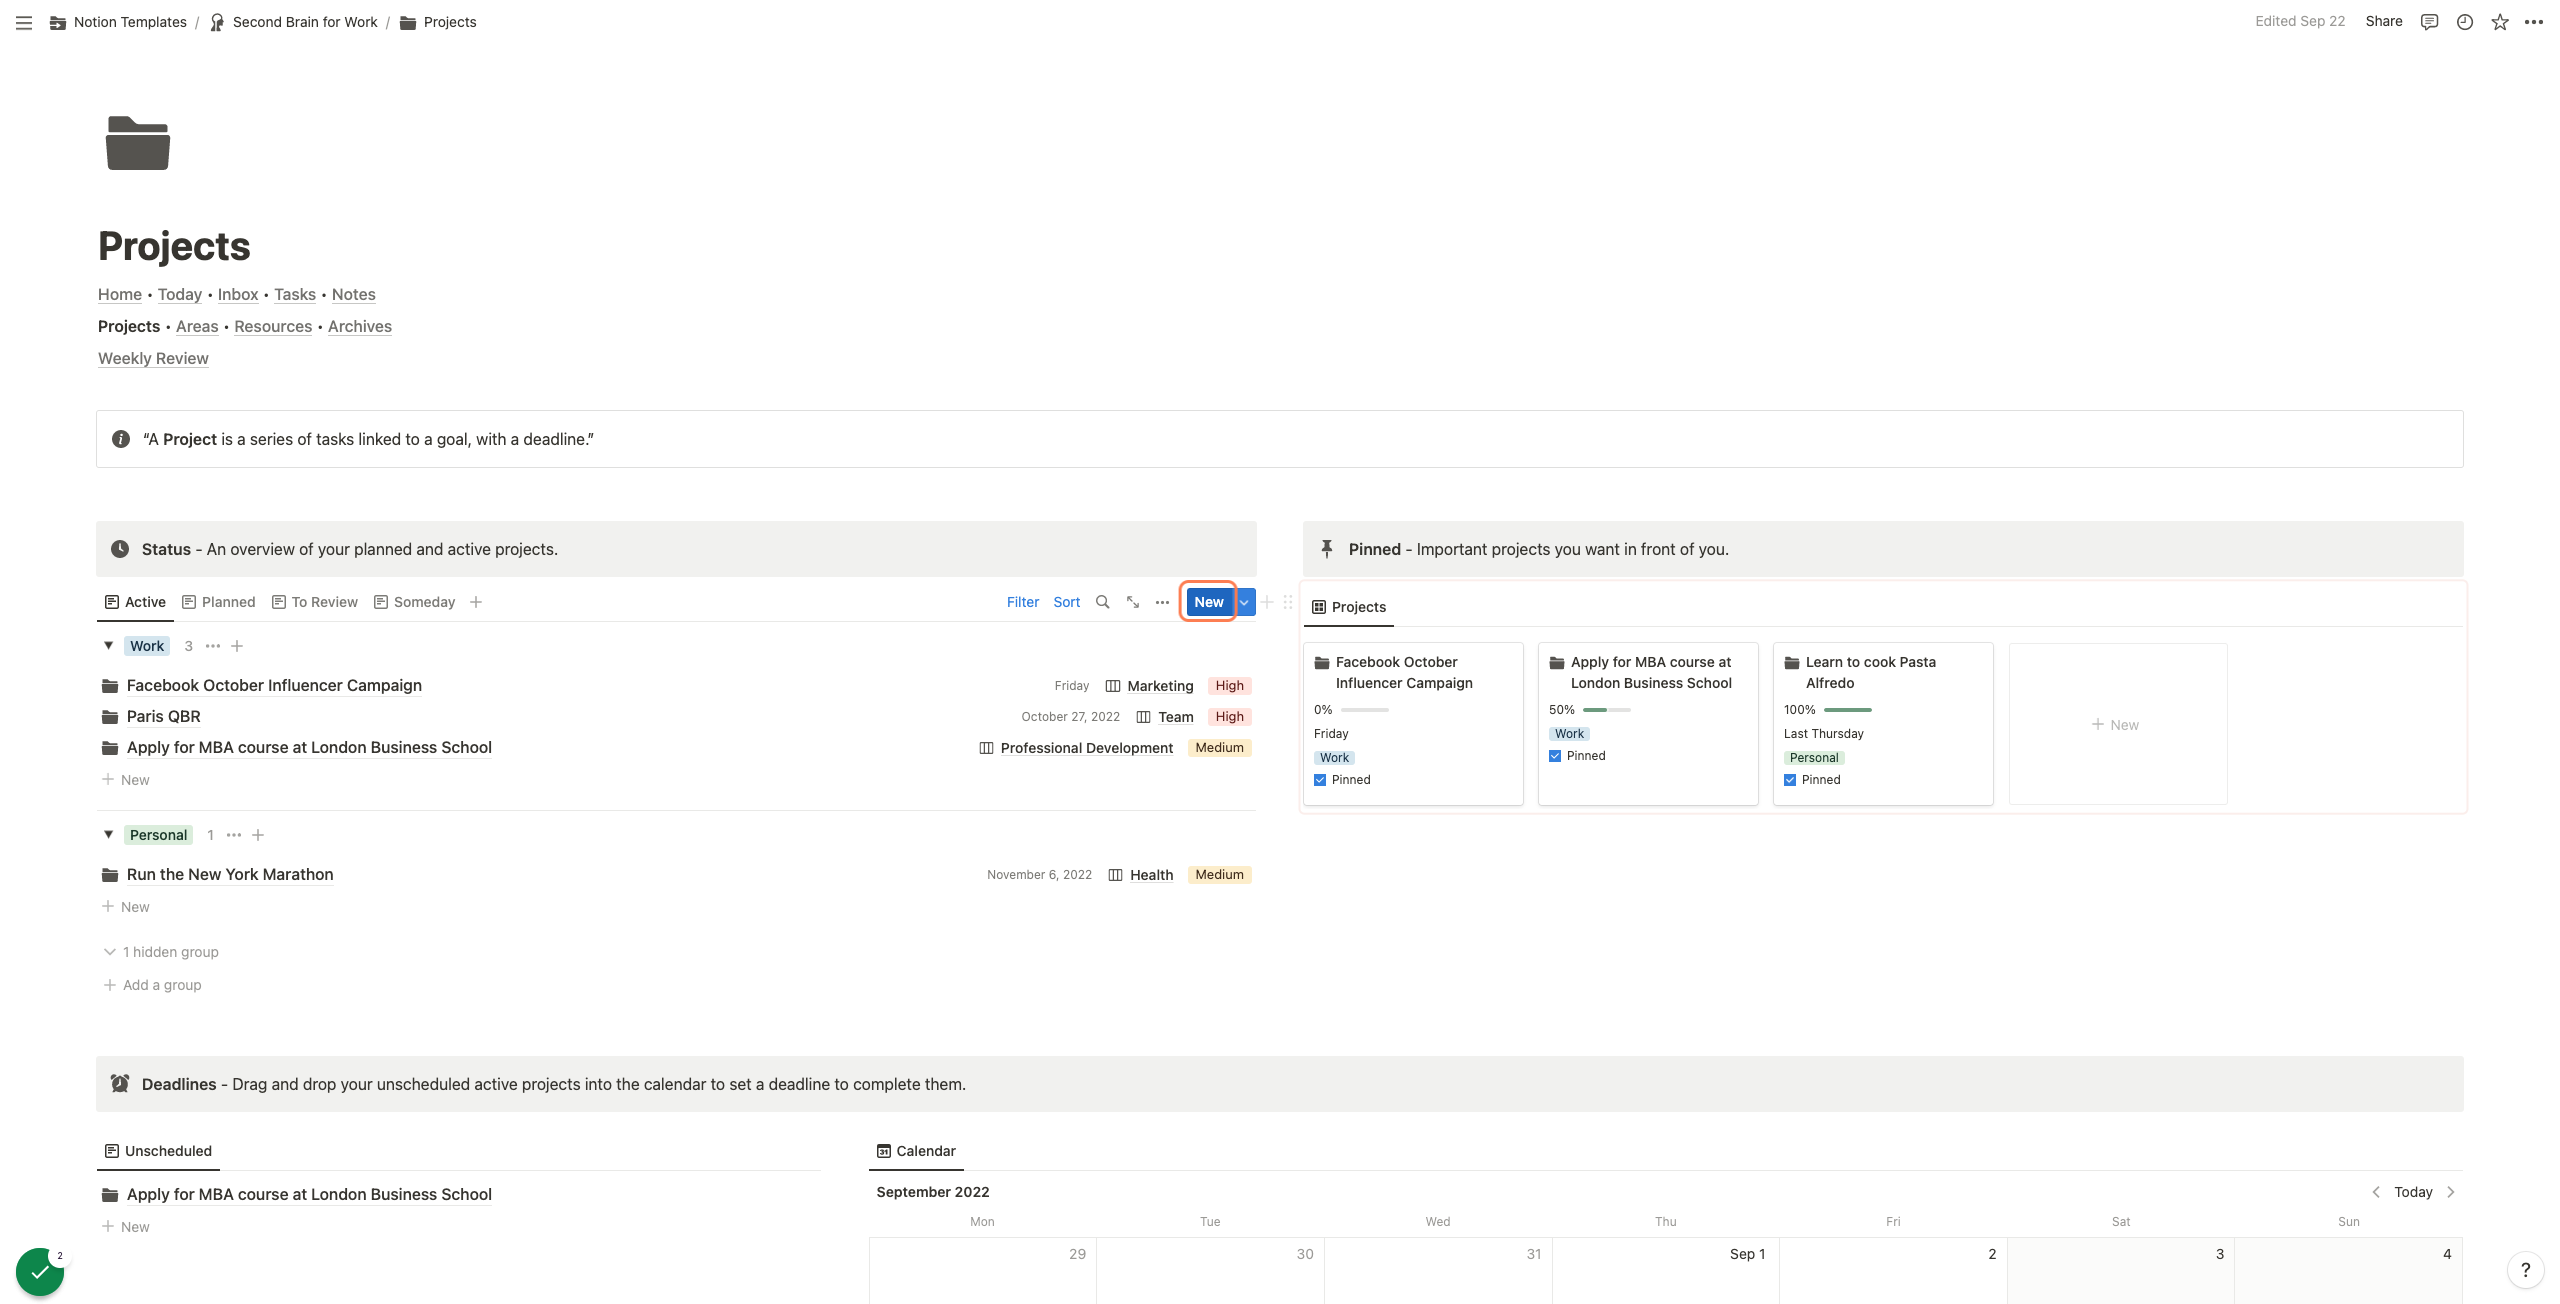
Task: Switch to the To Review tab
Action: pyautogui.click(x=315, y=602)
